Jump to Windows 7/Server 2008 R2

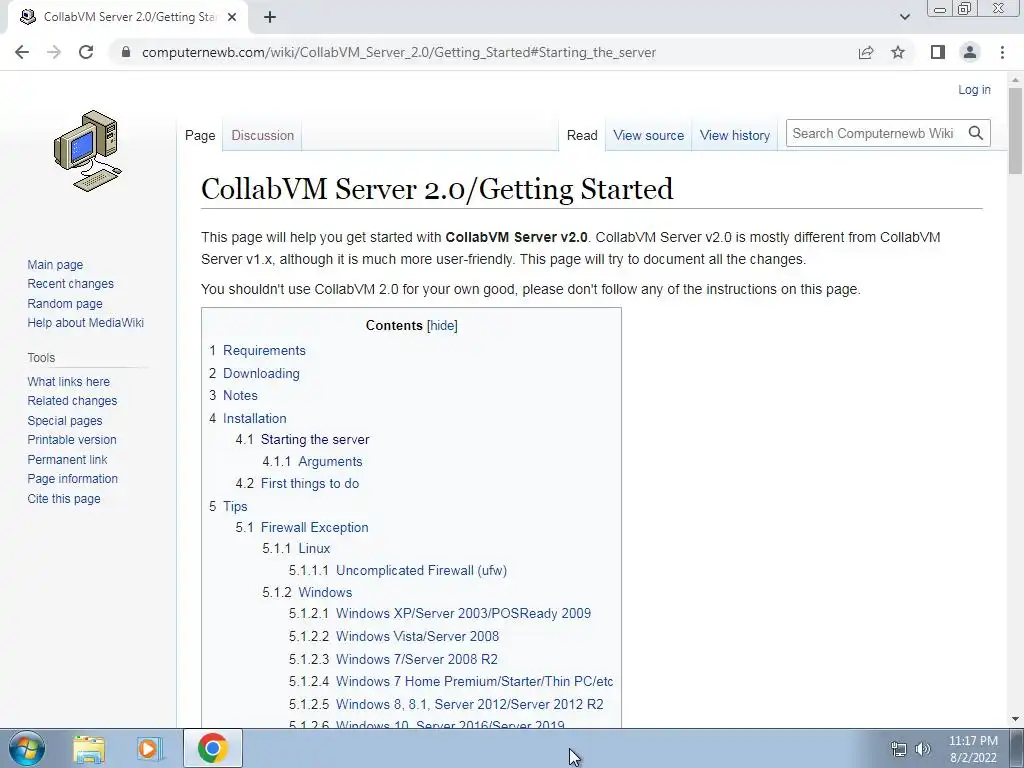pyautogui.click(x=393, y=659)
